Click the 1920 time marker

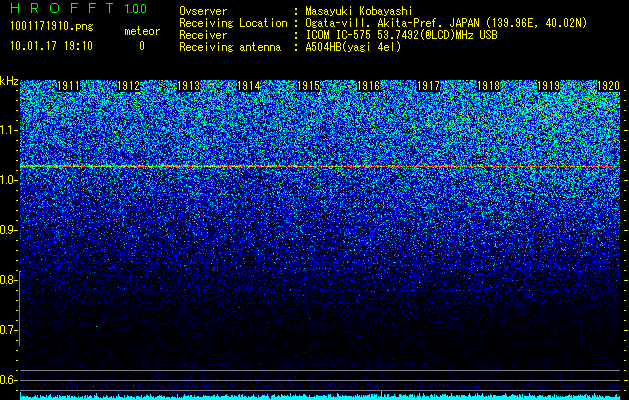[609, 86]
